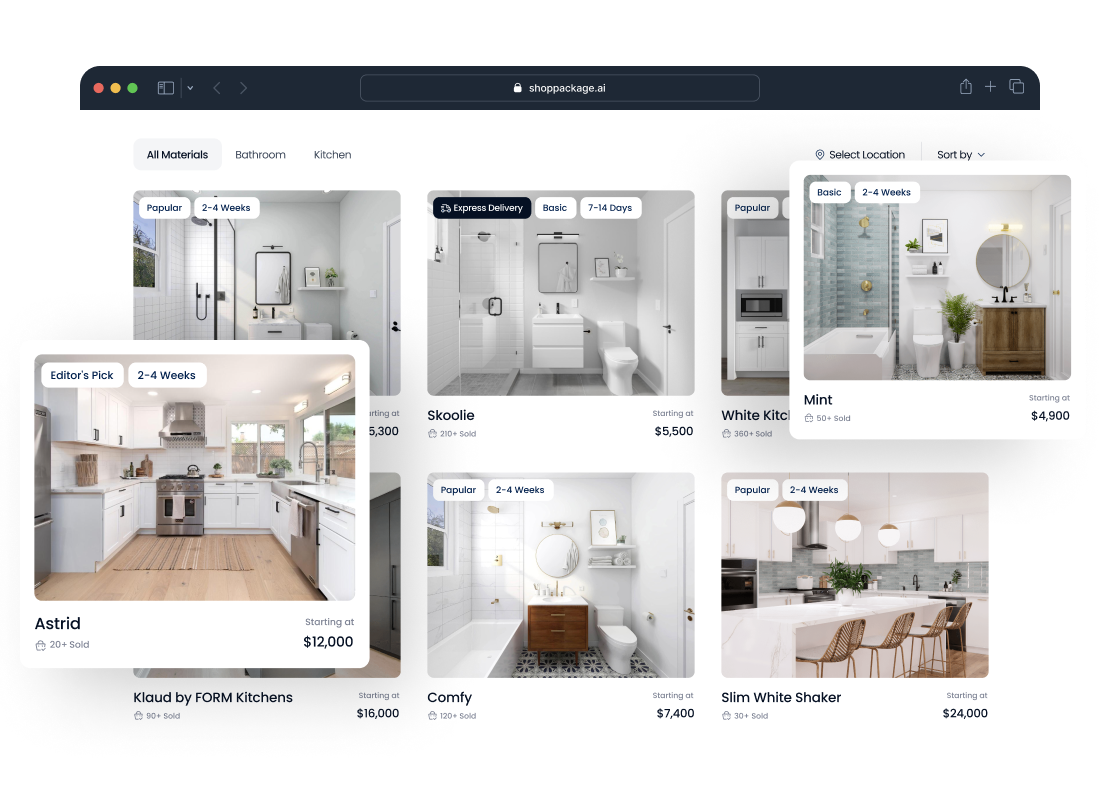Expand the Sort by dropdown
The height and width of the screenshot is (800, 1120).
(x=960, y=155)
